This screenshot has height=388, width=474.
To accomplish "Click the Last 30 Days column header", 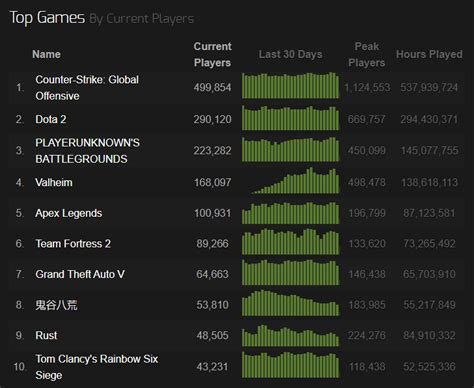I will click(x=290, y=54).
